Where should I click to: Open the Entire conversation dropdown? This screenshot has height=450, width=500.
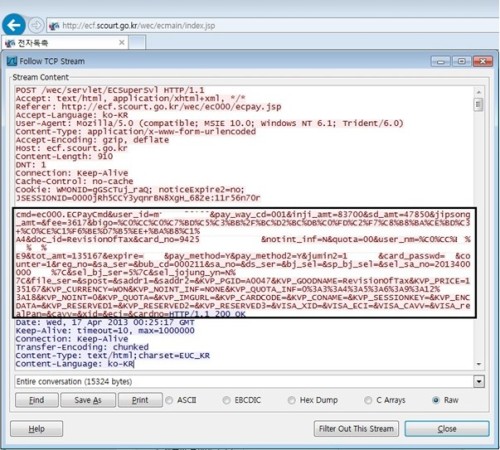479,382
